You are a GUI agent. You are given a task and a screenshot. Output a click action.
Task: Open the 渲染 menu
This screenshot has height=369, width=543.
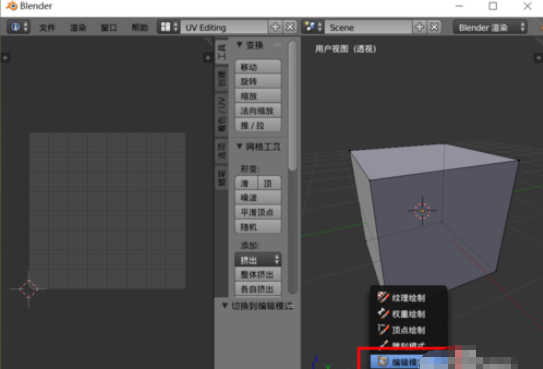tap(78, 28)
